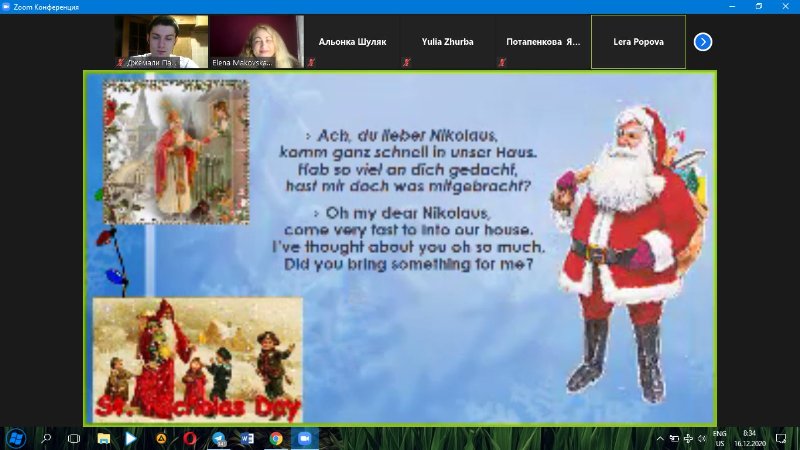Click text 'Hab so viel an dich gedacht'
This screenshot has height=450, width=800.
pos(407,169)
